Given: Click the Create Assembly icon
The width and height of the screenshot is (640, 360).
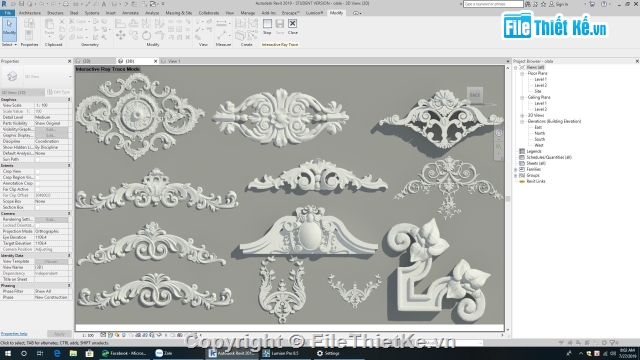Looking at the screenshot, I should [240, 23].
